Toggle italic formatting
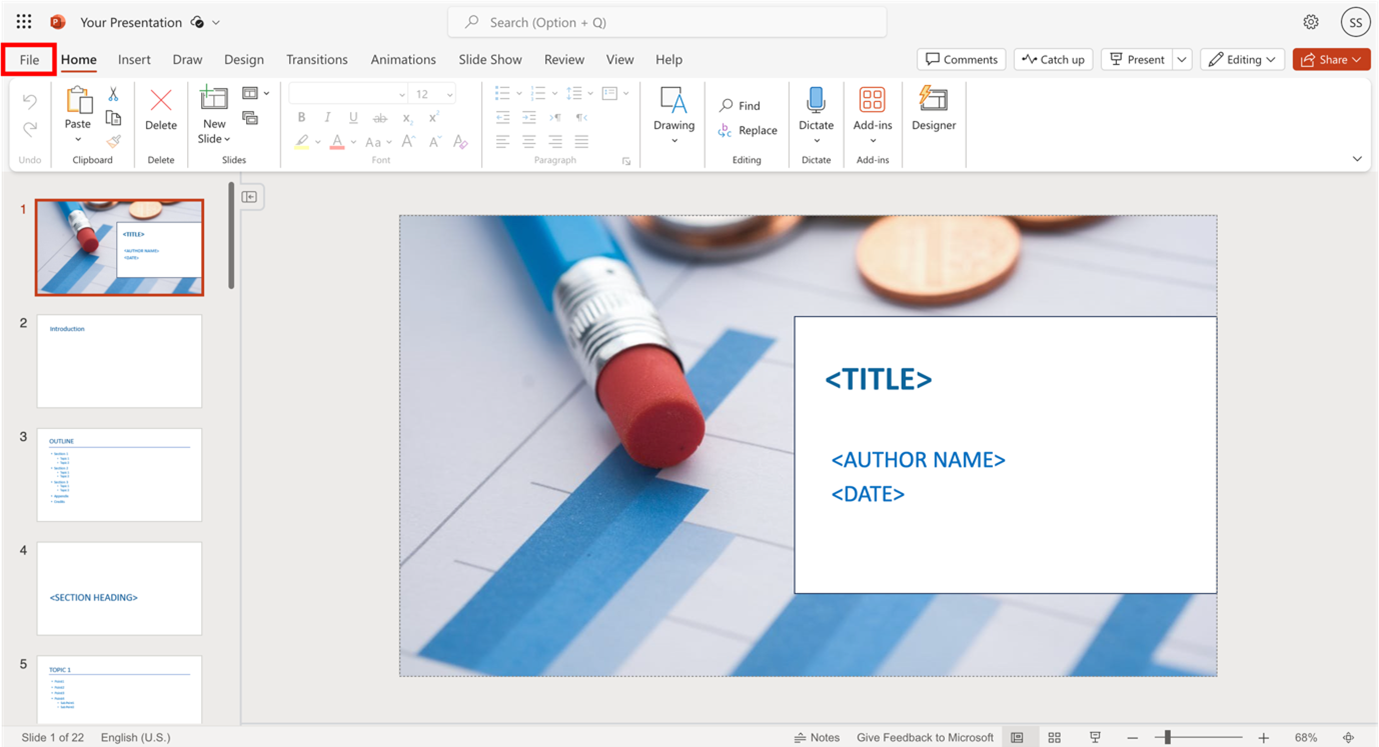Image resolution: width=1379 pixels, height=747 pixels. [x=327, y=117]
